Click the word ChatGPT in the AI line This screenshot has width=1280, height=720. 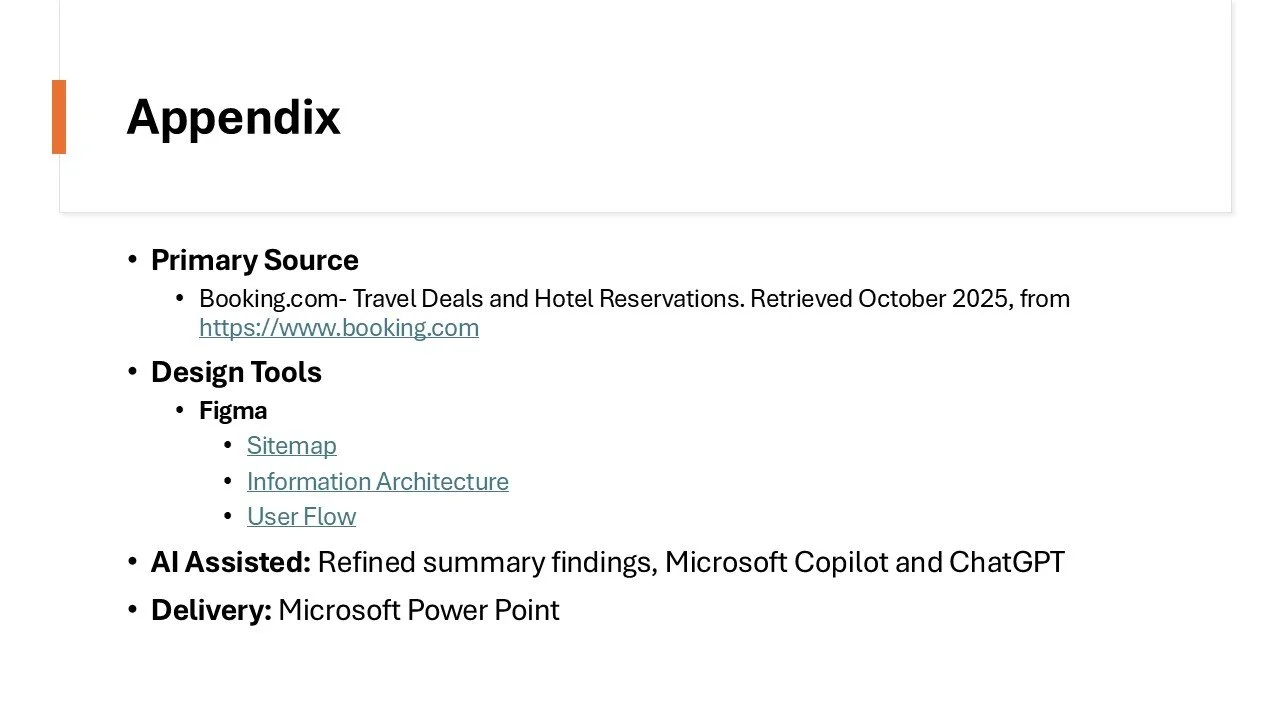(1006, 562)
